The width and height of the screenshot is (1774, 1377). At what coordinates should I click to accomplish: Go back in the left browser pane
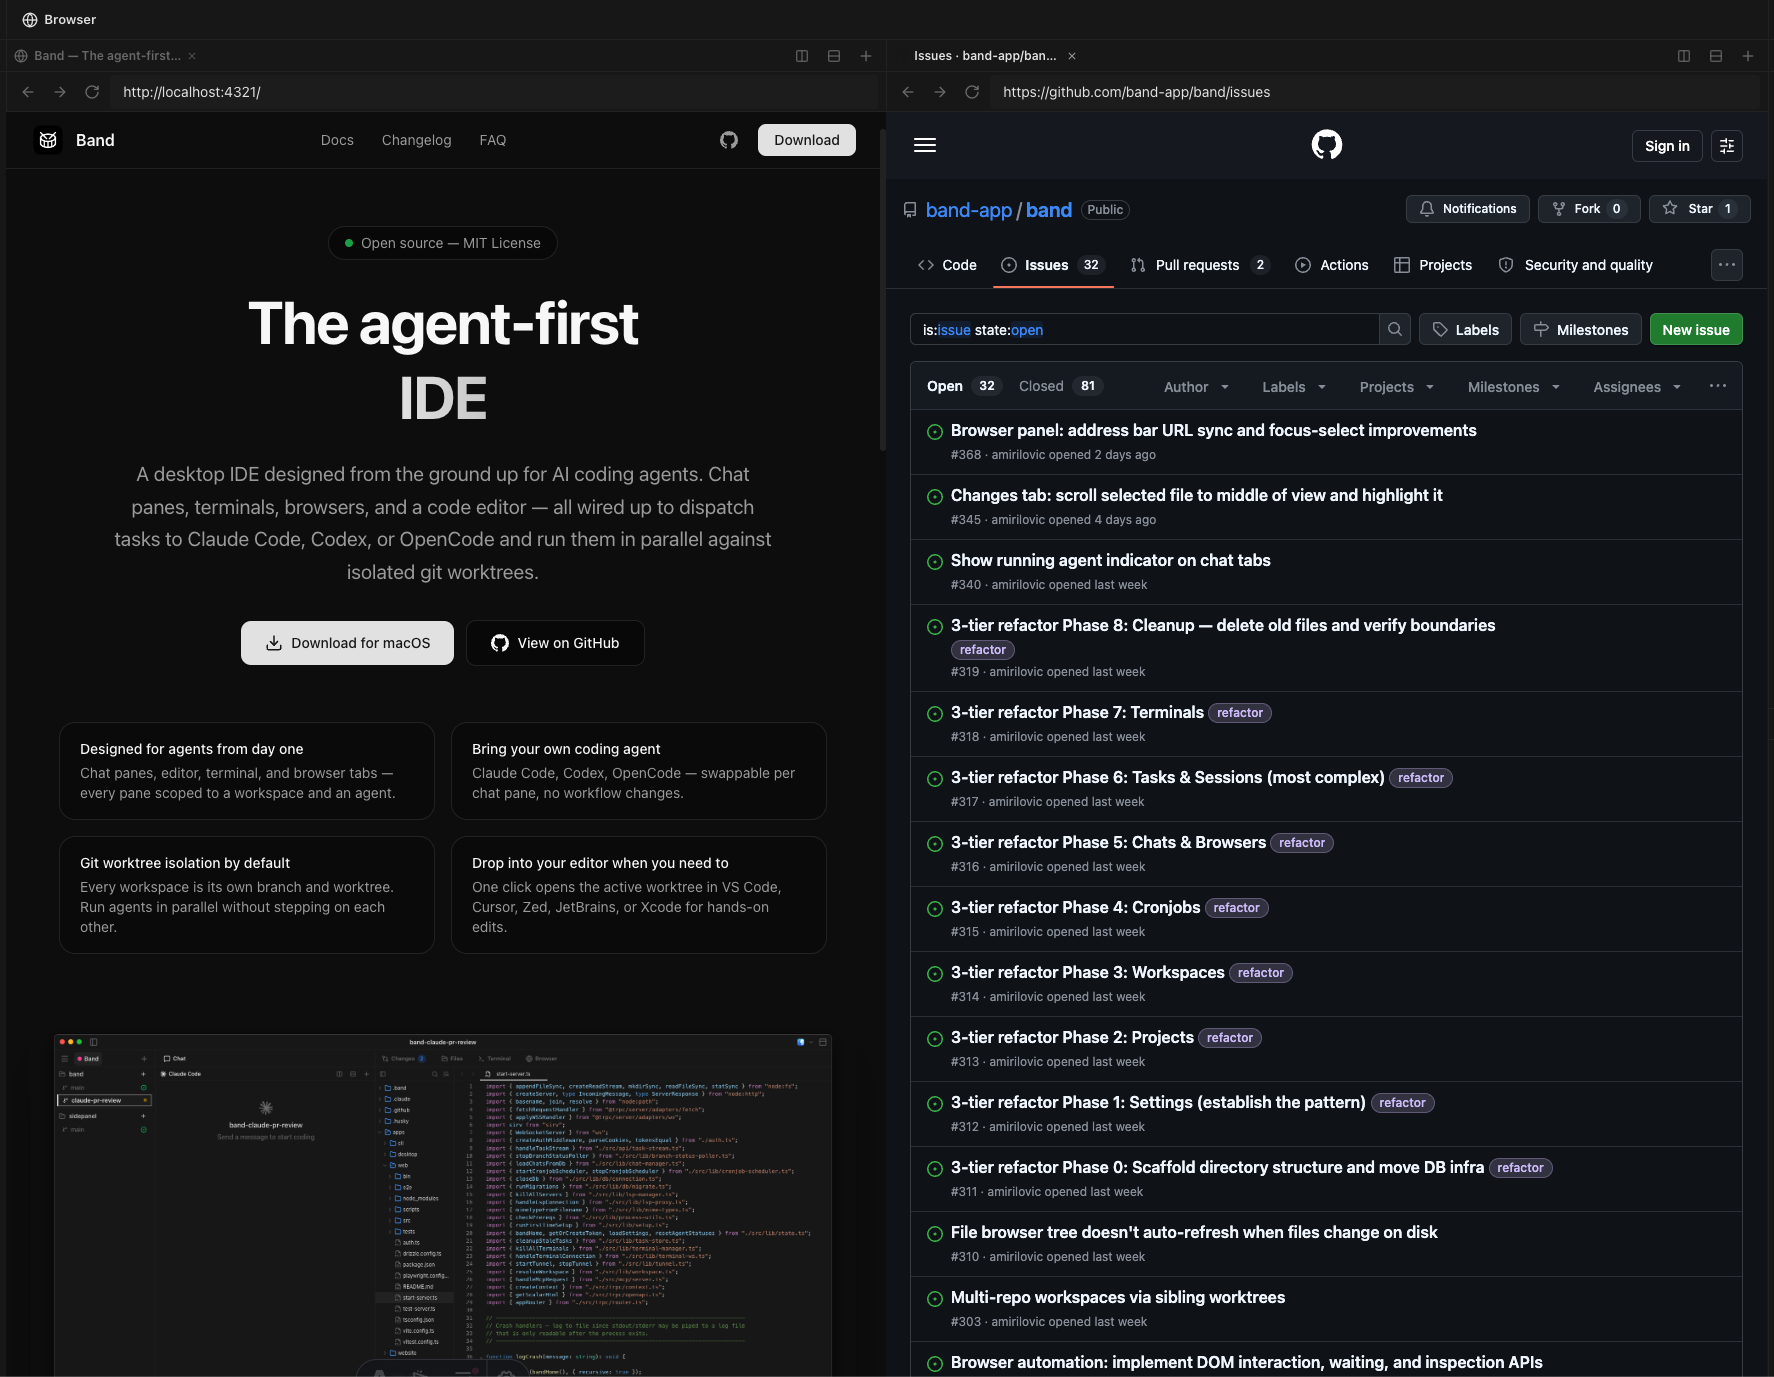click(28, 92)
